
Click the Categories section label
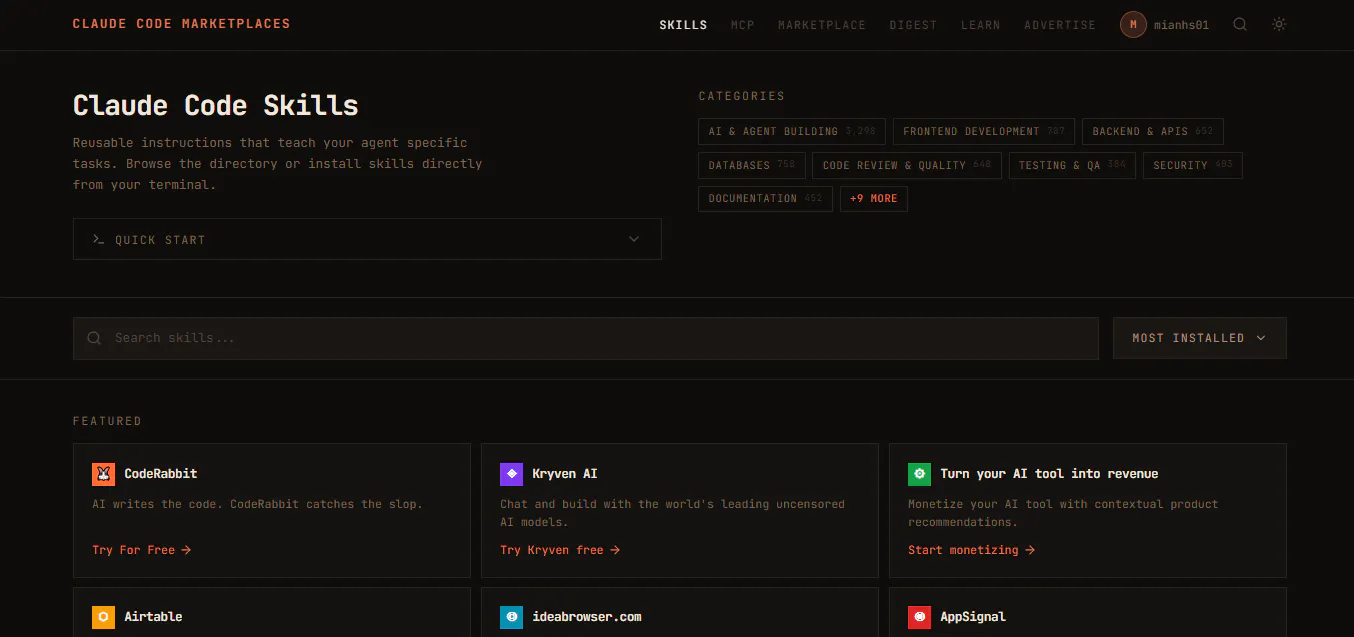click(742, 96)
